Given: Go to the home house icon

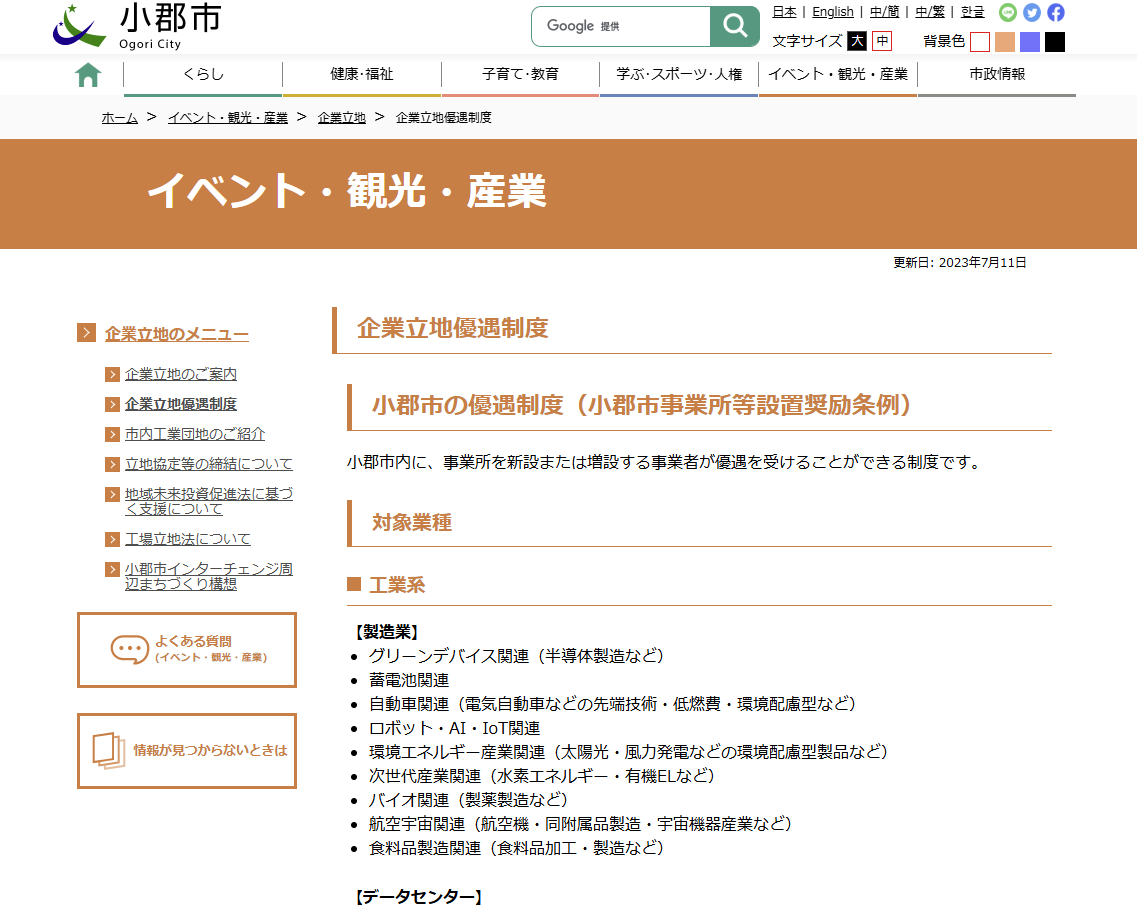Looking at the screenshot, I should [x=88, y=75].
